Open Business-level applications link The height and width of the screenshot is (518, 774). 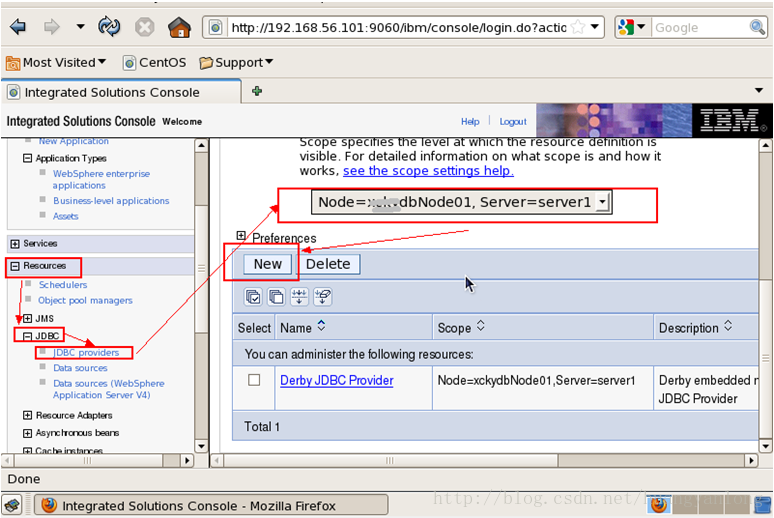(x=111, y=200)
